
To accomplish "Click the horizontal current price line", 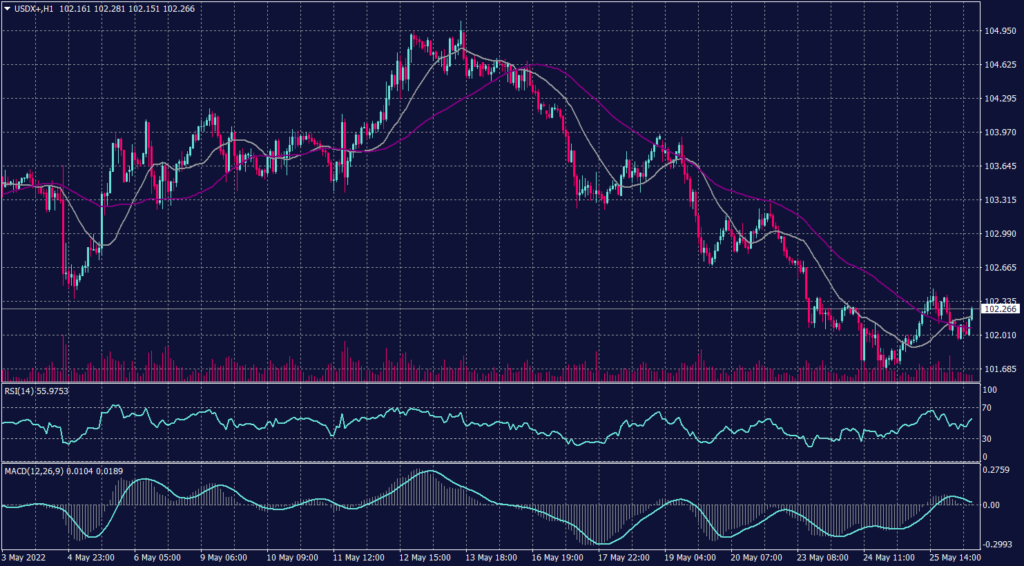I will tap(500, 309).
